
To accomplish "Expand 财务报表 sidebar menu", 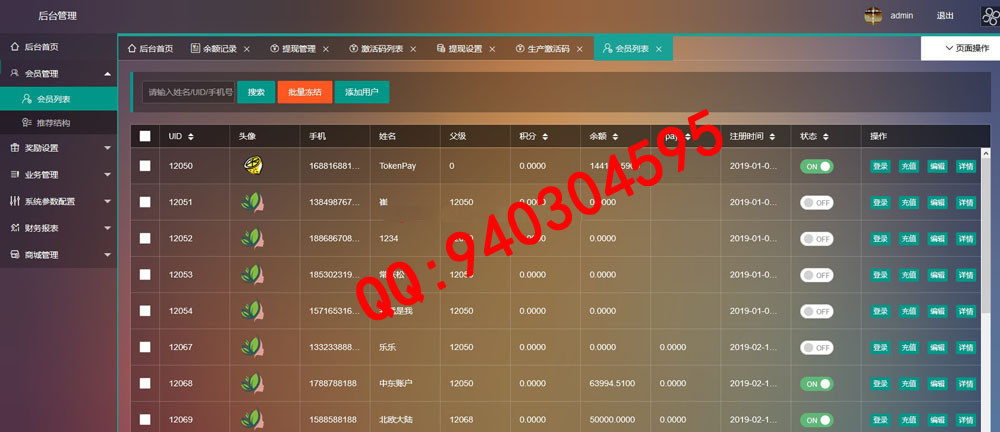I will click(x=58, y=228).
